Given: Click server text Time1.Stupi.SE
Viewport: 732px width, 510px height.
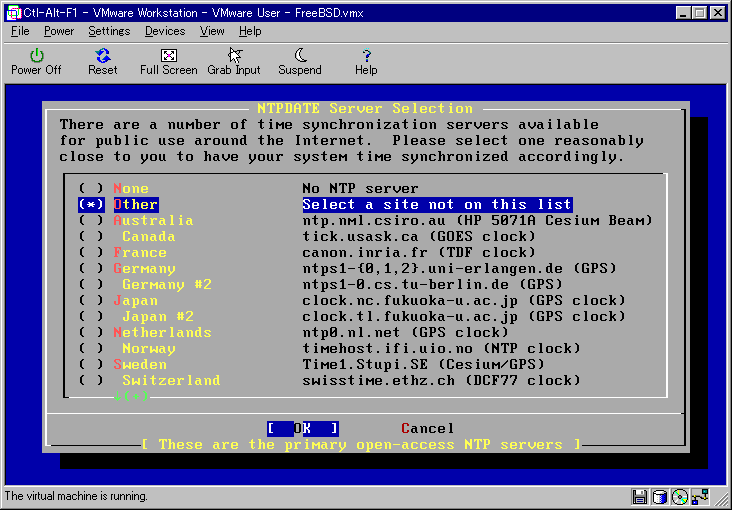Looking at the screenshot, I should pyautogui.click(x=365, y=364).
